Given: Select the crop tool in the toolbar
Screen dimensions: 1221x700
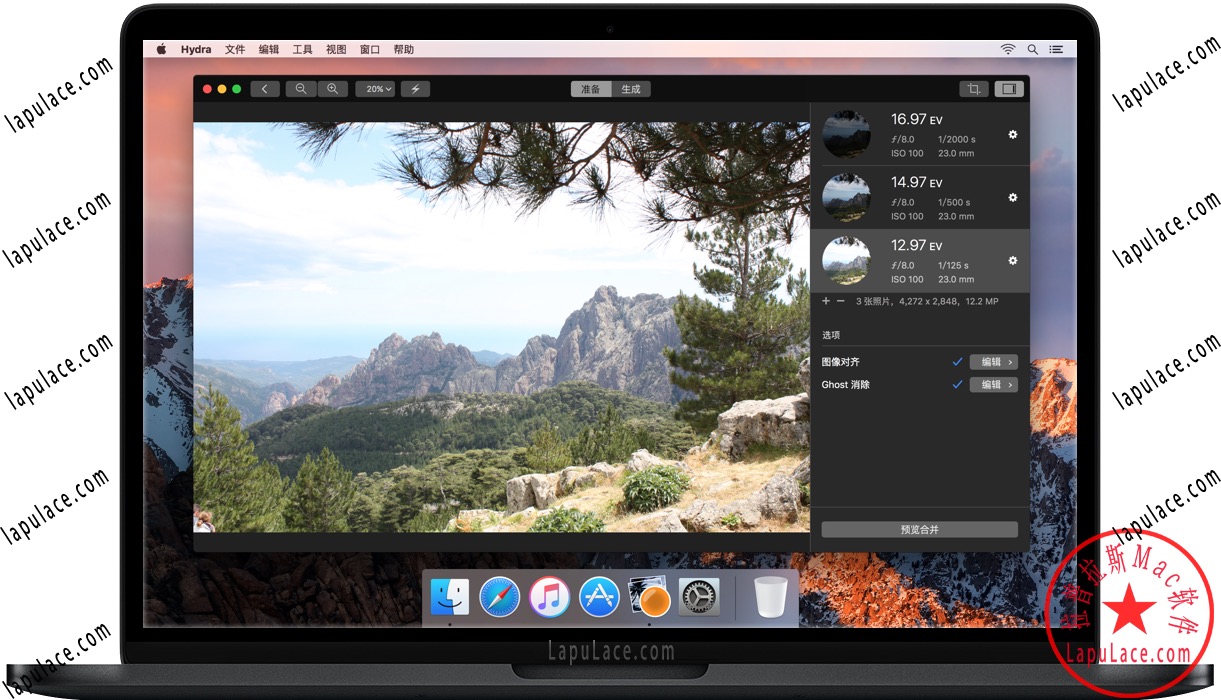Looking at the screenshot, I should (973, 88).
